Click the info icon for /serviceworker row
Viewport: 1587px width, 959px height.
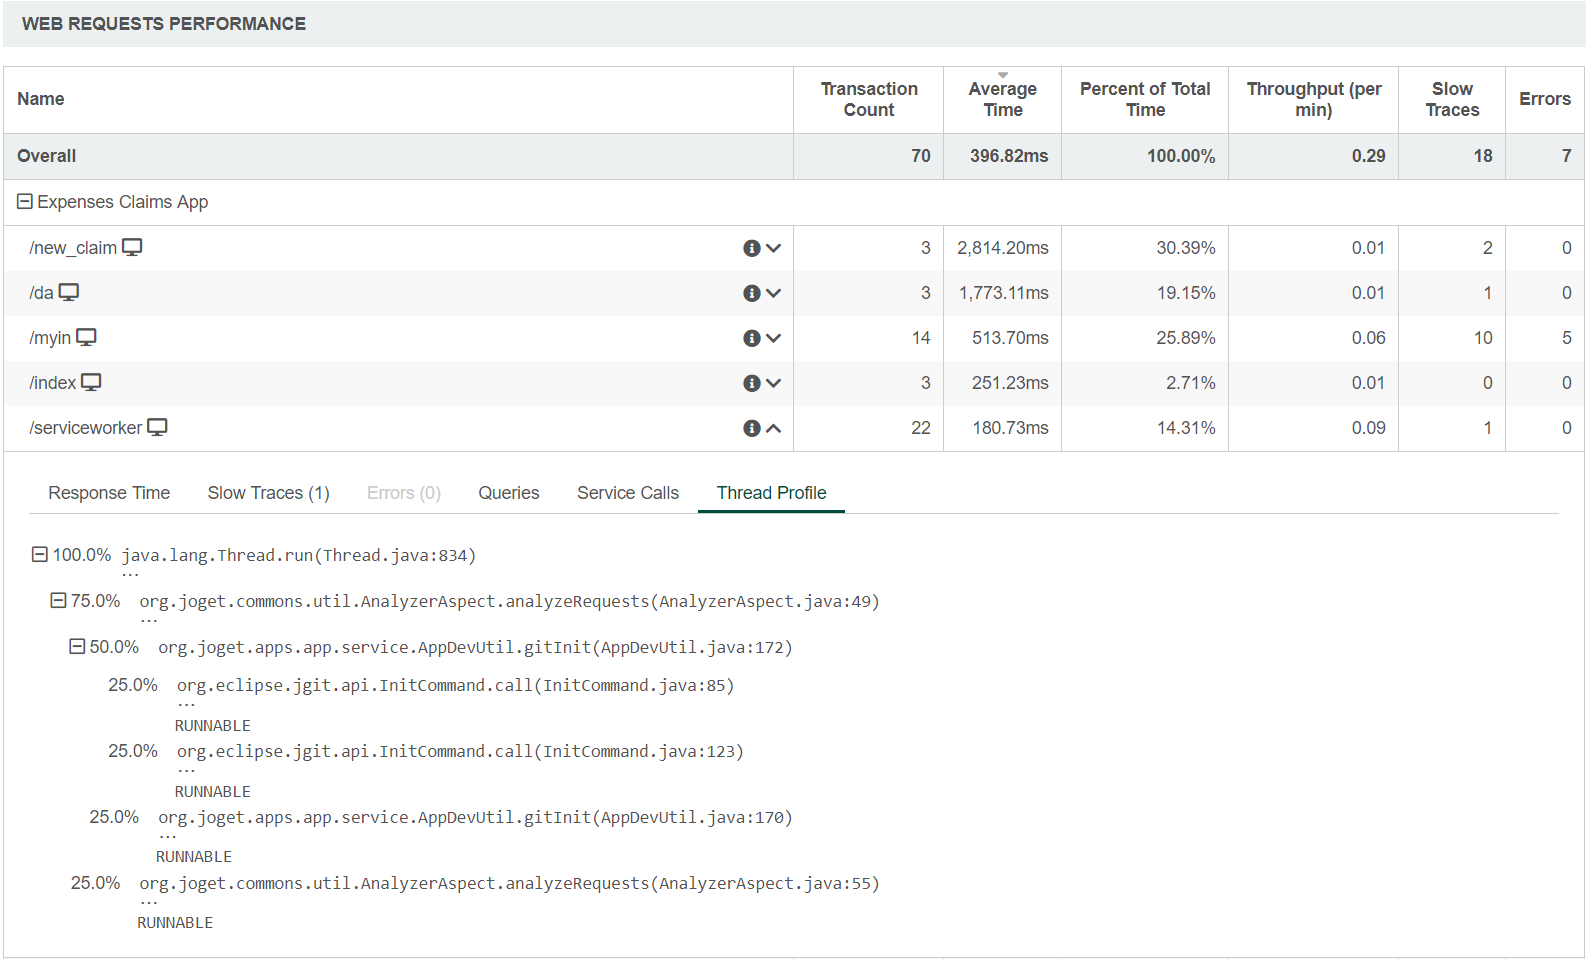pyautogui.click(x=751, y=428)
